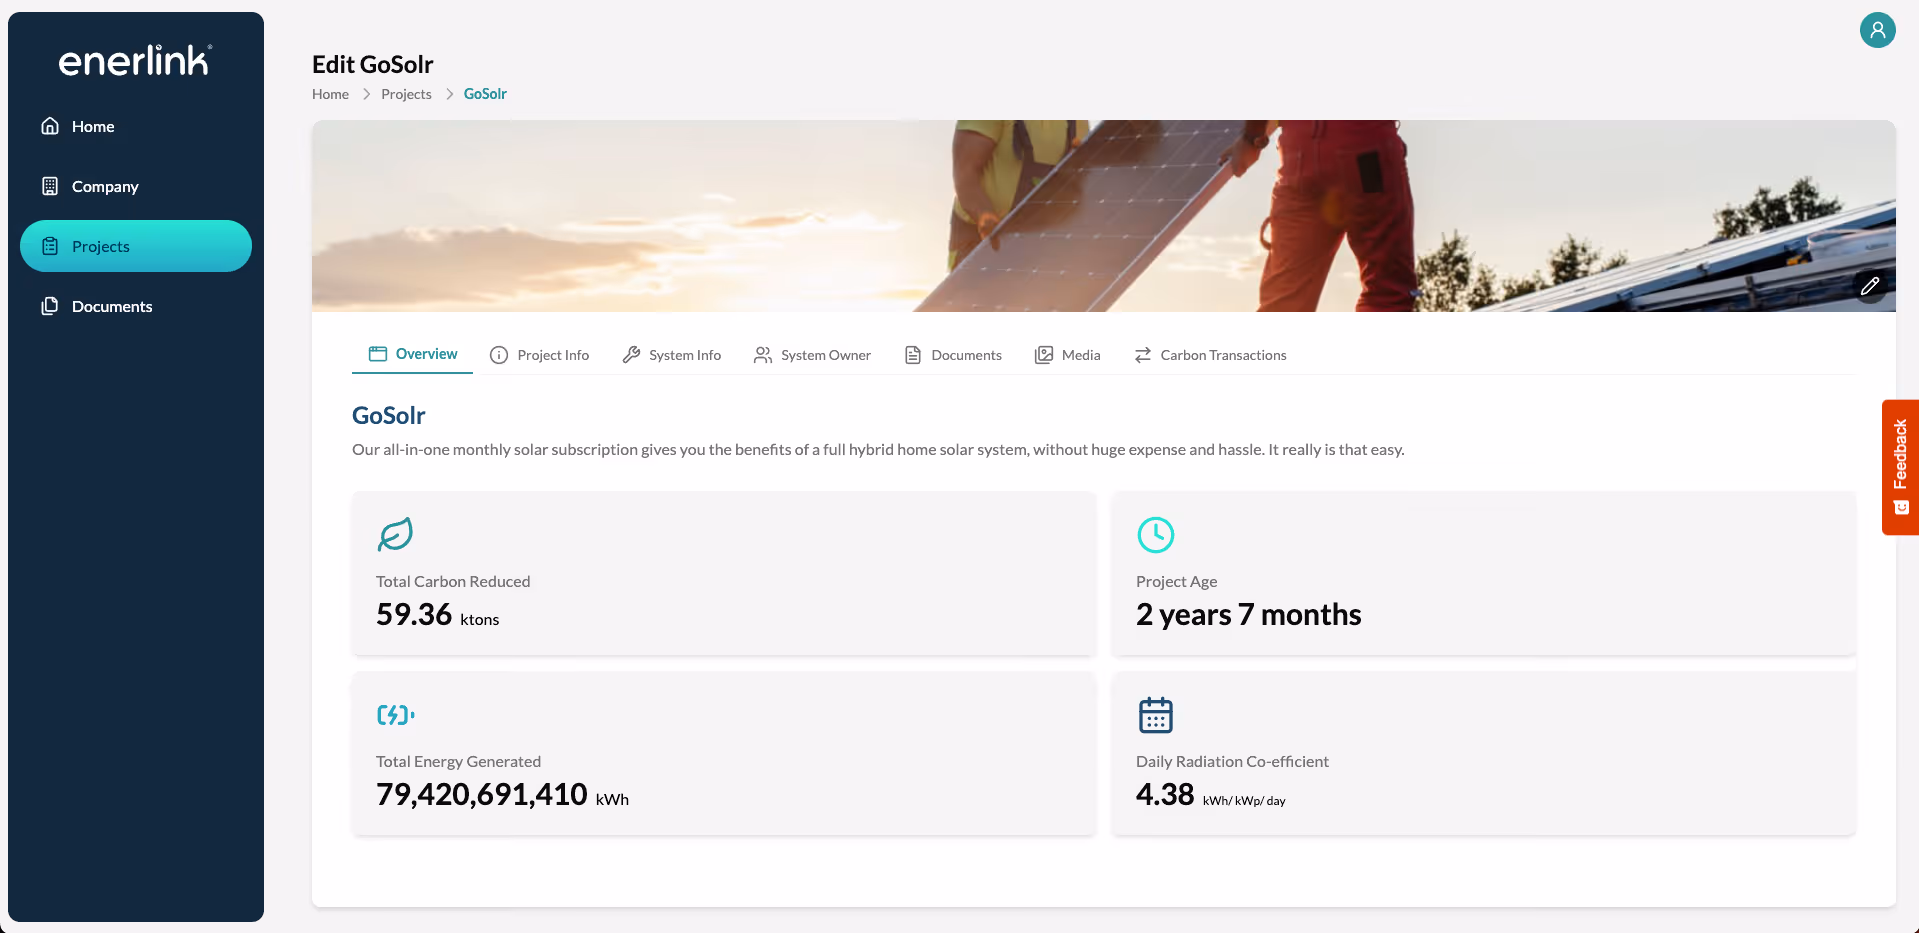Screen dimensions: 1919x933
Task: Go to Home breadcrumb link
Action: click(330, 94)
